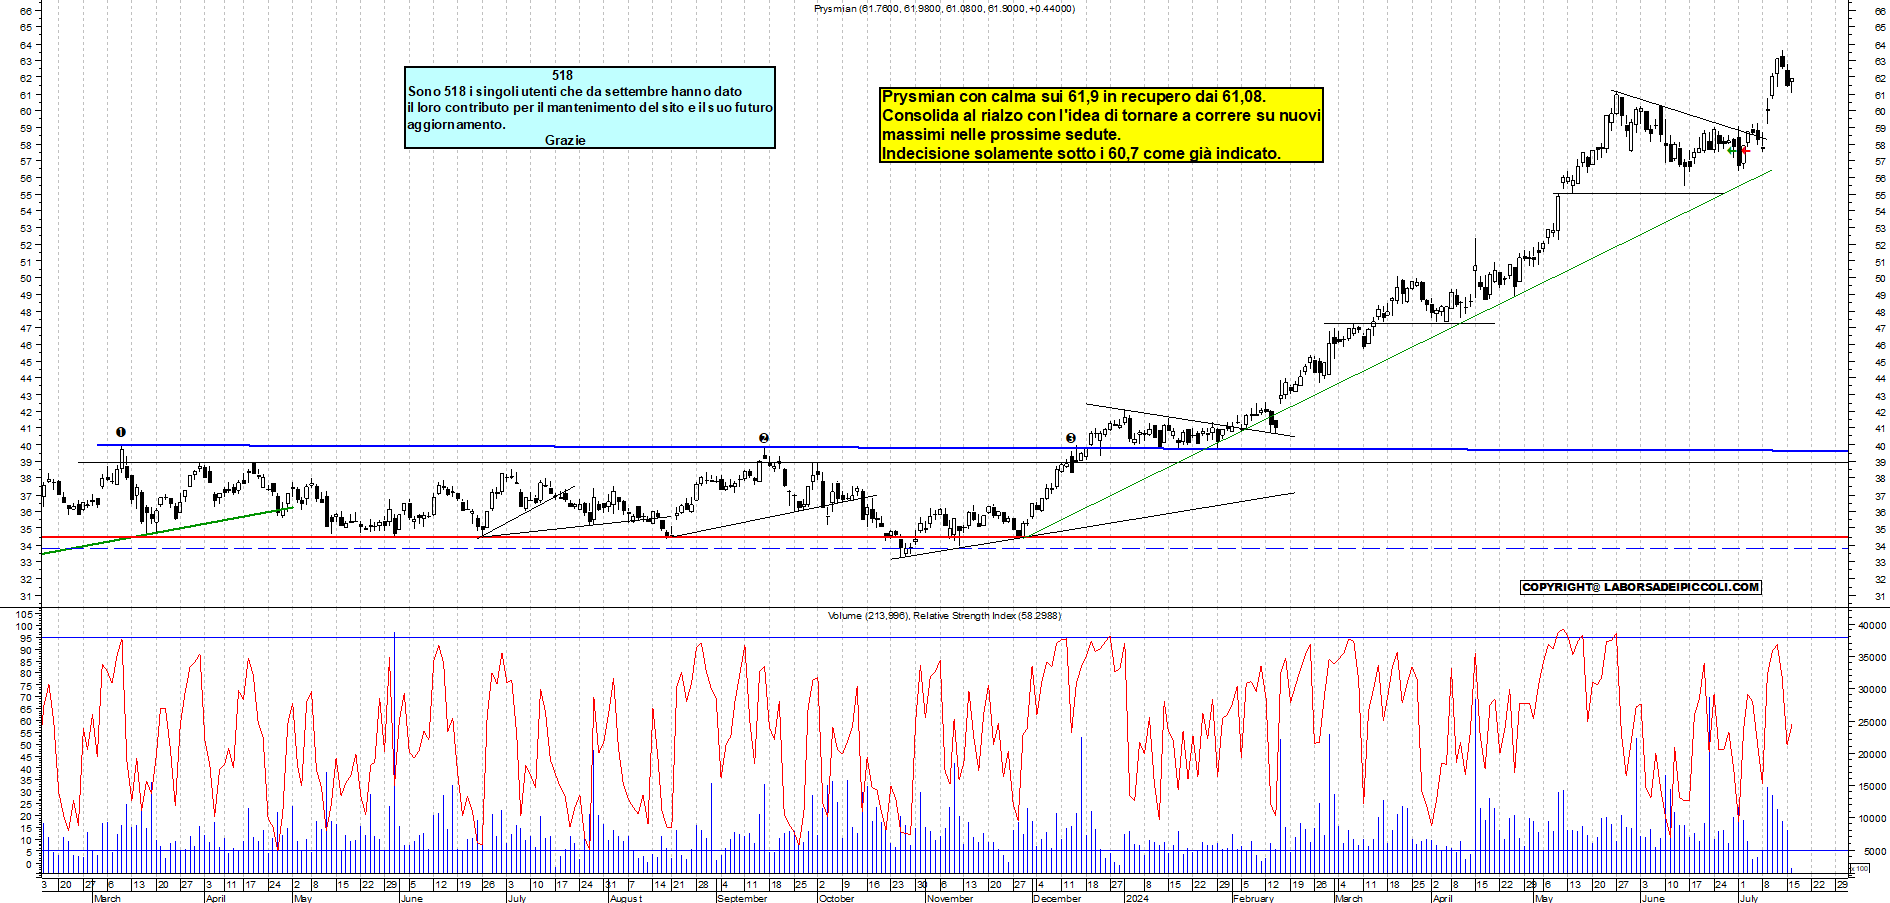Select the thick blue resistance line near 40
This screenshot has width=1890, height=903.
click(x=970, y=448)
